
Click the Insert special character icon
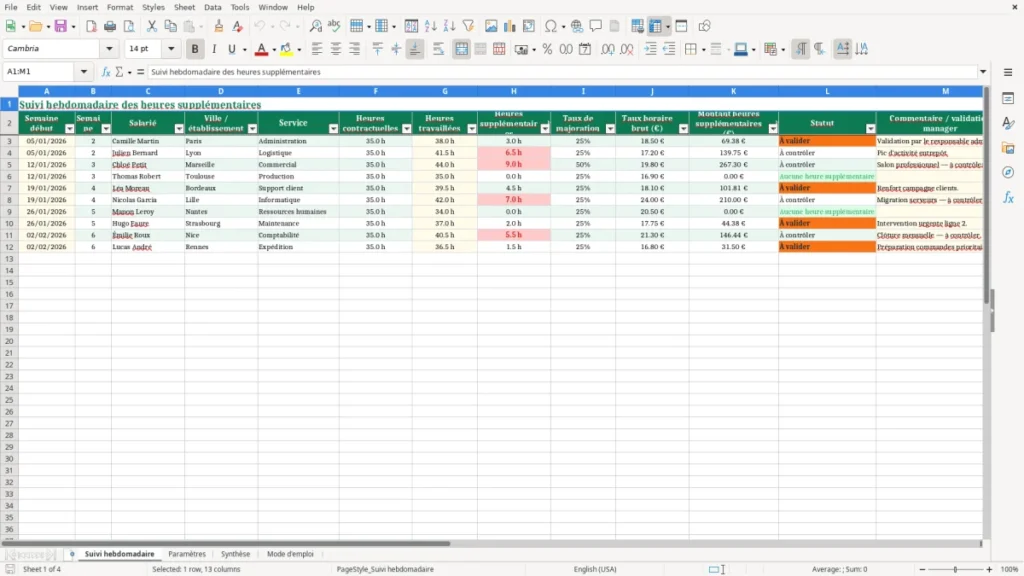(551, 26)
